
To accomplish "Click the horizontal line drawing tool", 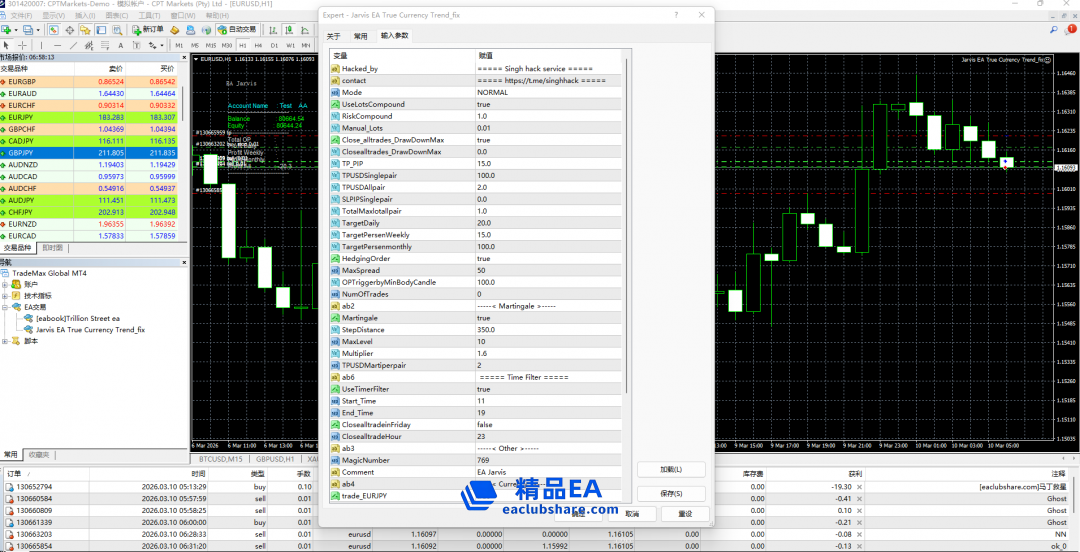I will click(x=57, y=45).
